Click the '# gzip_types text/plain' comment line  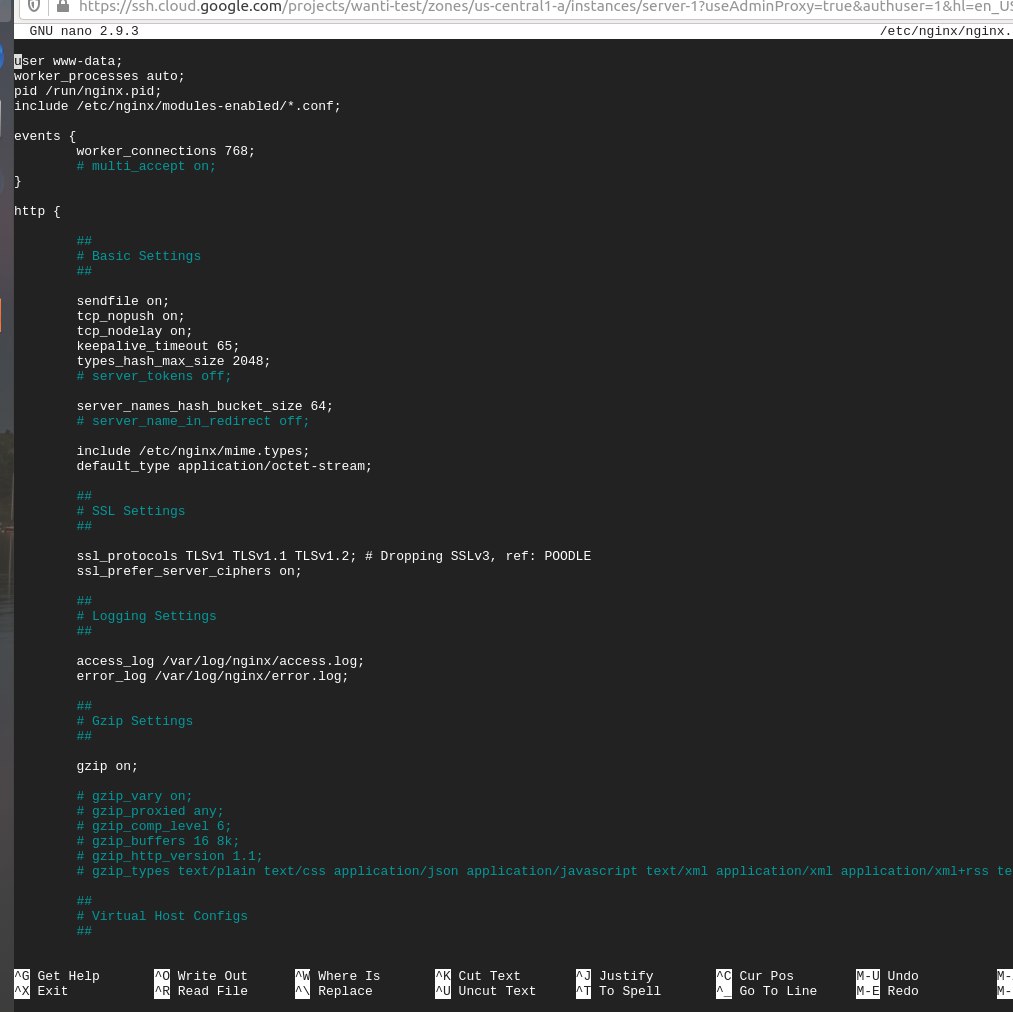click(x=544, y=871)
